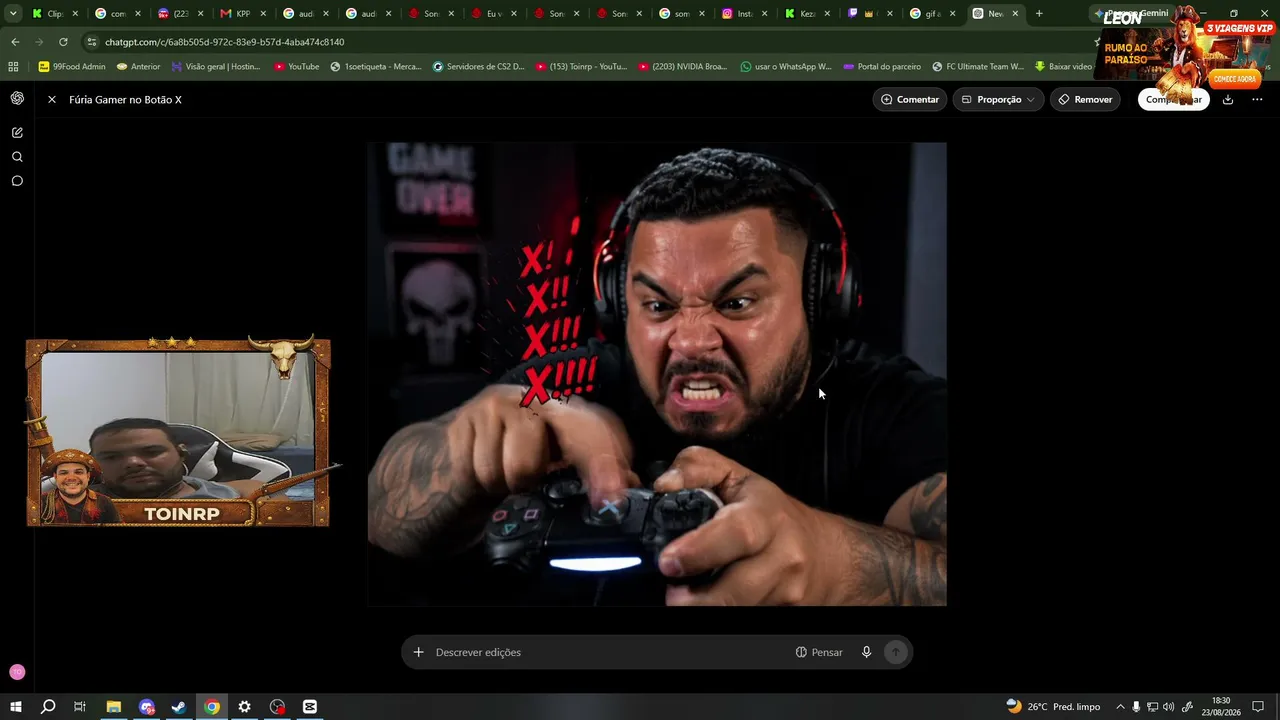This screenshot has height=720, width=1280.
Task: Open the notification center icon
Action: point(1258,707)
